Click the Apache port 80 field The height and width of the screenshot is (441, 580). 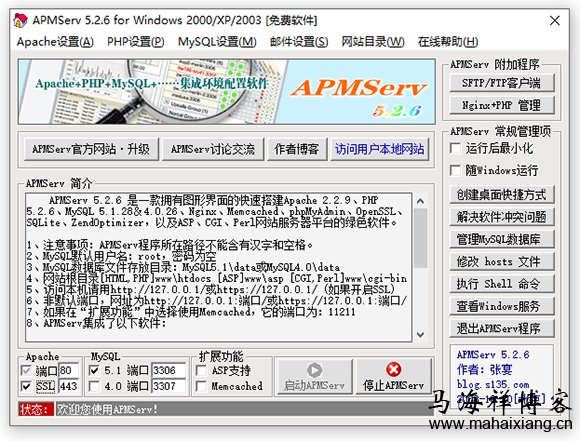[69, 370]
